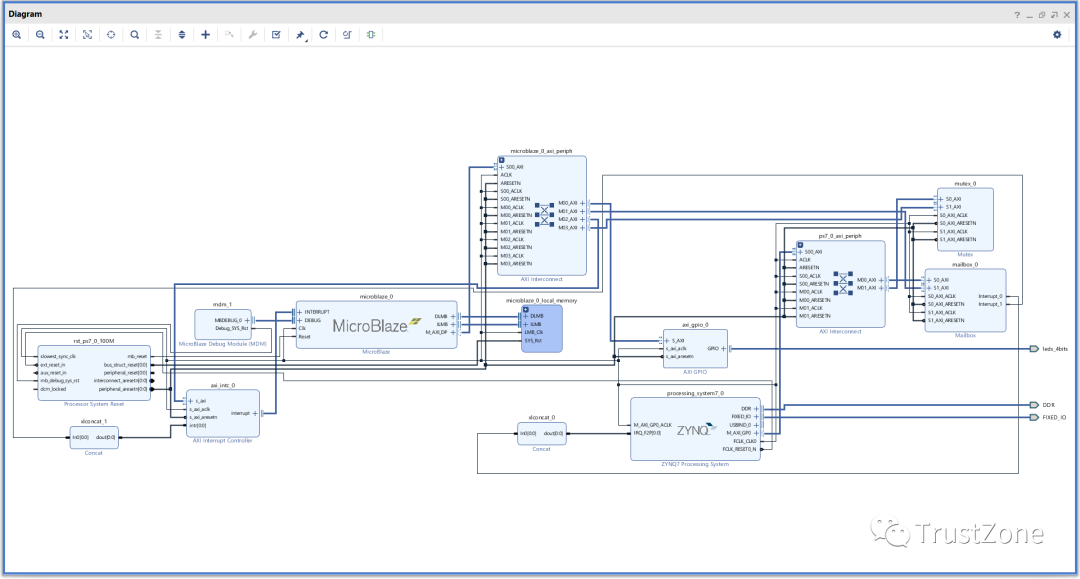This screenshot has width=1080, height=579.
Task: Expand the microblaze_0_local_memory hierarchy plus box
Action: tap(526, 309)
